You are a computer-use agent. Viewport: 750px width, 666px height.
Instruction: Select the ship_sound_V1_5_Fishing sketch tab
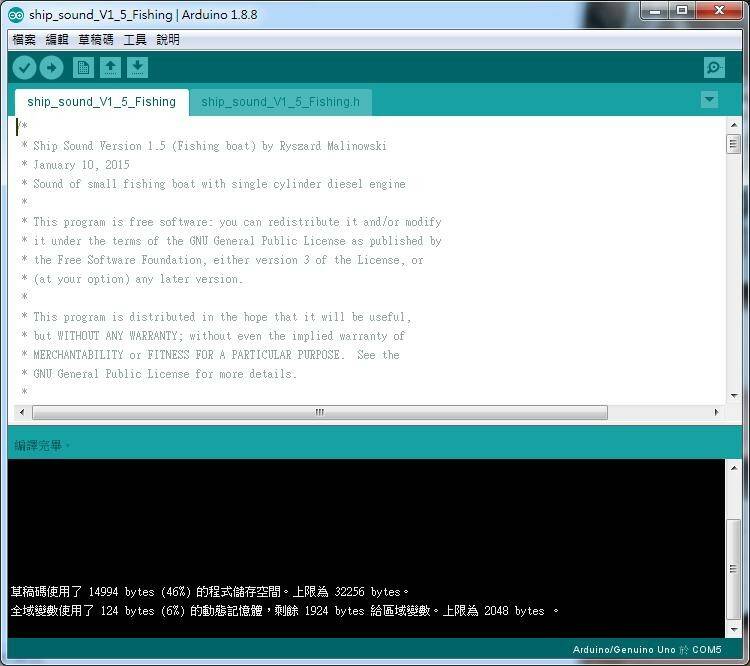(101, 102)
